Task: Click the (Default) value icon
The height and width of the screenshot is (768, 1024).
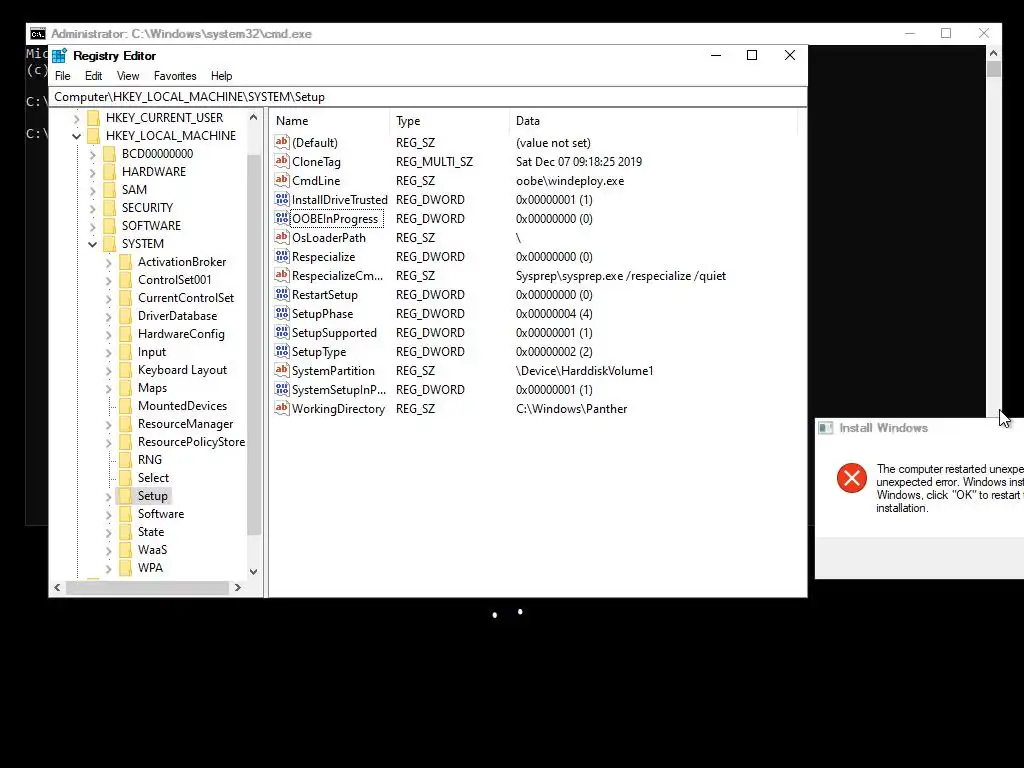Action: point(281,142)
